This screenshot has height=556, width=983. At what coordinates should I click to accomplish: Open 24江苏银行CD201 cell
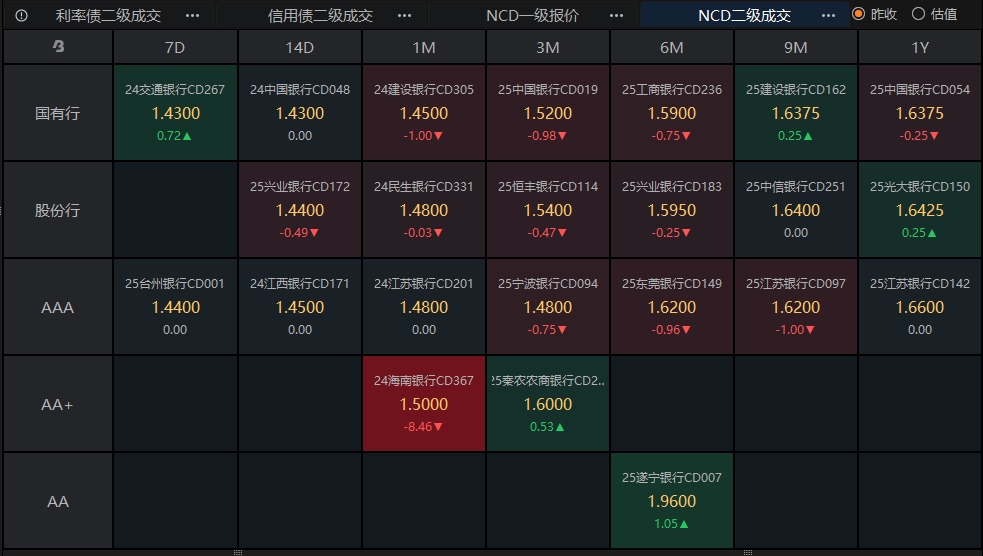[424, 307]
